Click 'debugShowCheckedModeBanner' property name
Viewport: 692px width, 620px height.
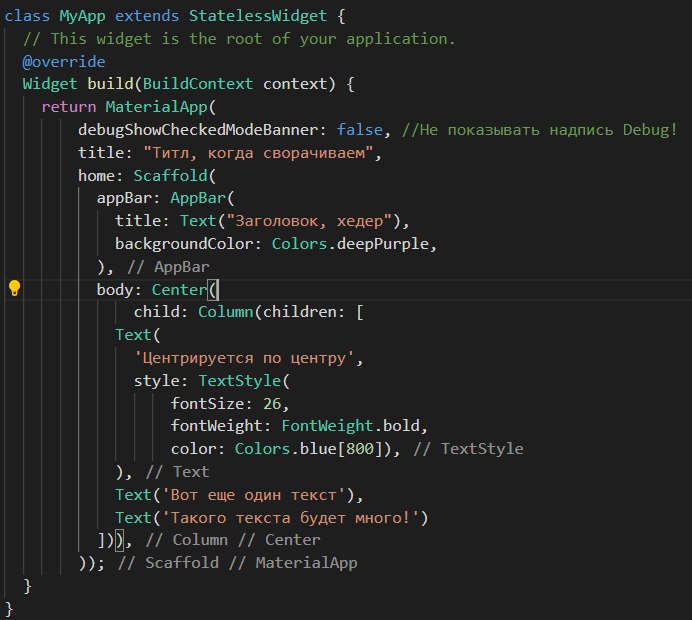tap(198, 130)
